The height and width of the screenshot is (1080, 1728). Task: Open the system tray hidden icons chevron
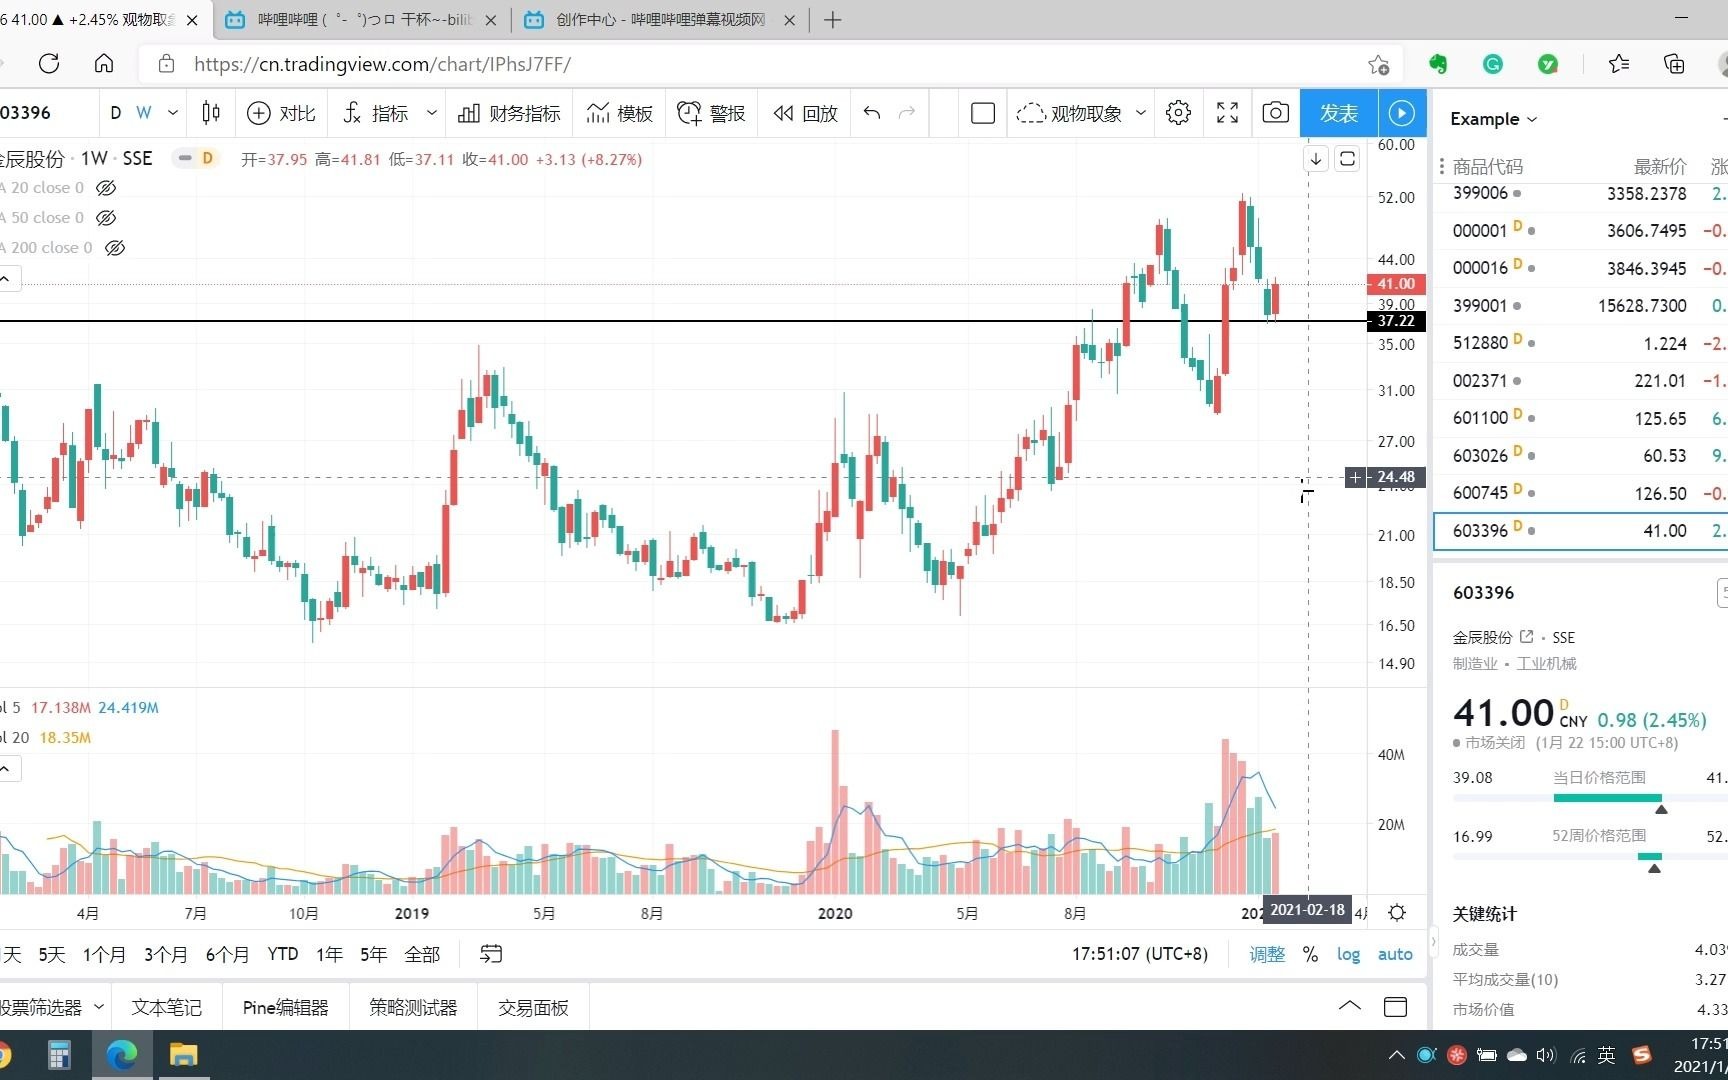point(1396,1055)
